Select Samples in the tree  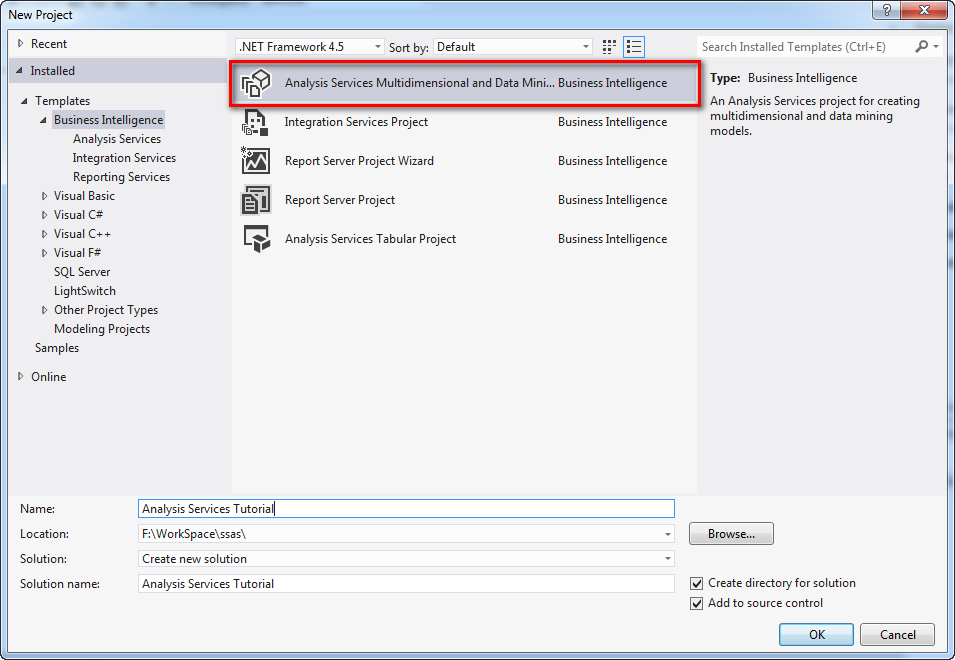pos(57,348)
